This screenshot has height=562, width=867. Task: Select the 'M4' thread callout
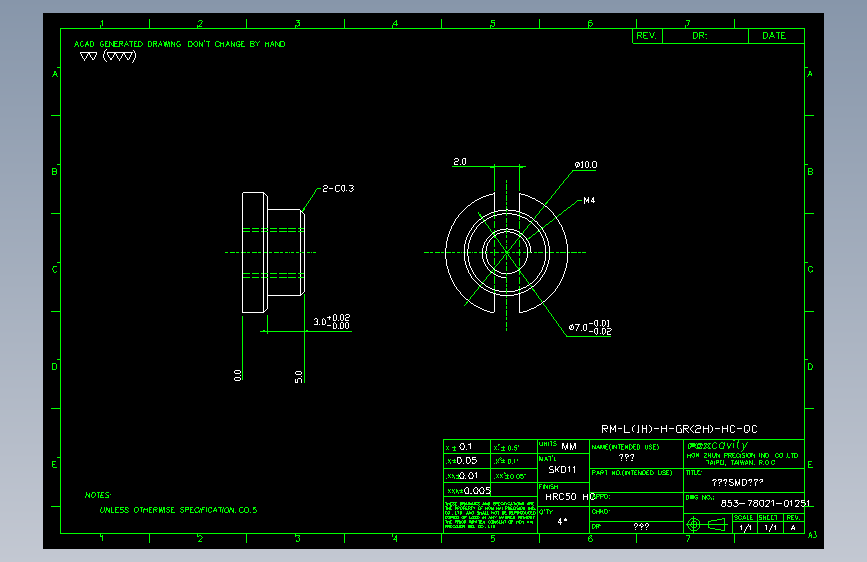(x=589, y=200)
